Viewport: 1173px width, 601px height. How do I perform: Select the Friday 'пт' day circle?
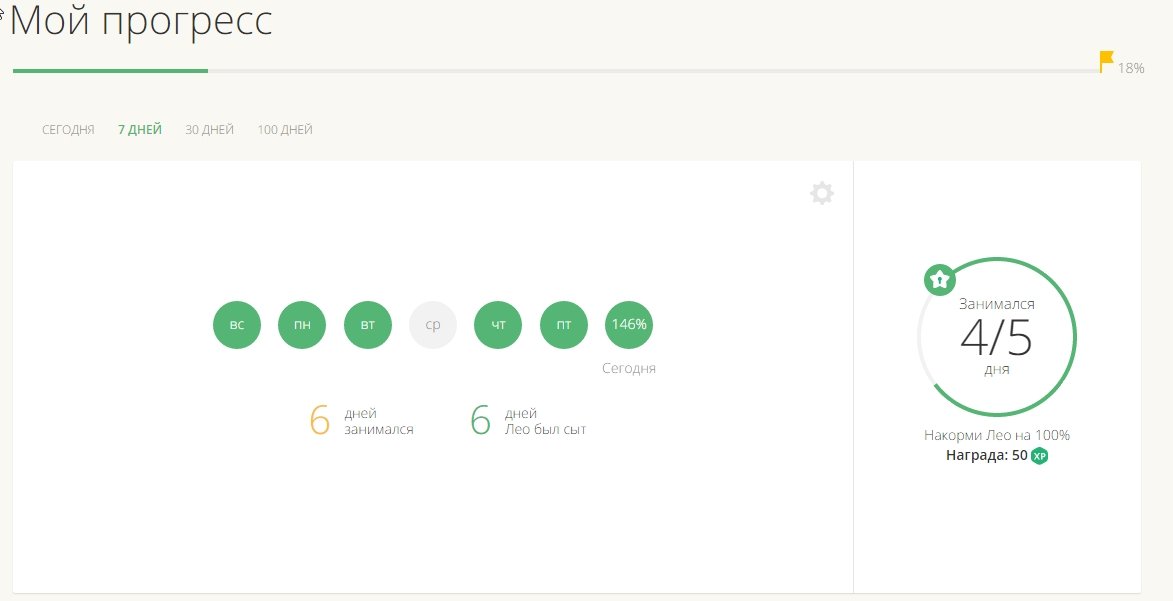coord(564,325)
